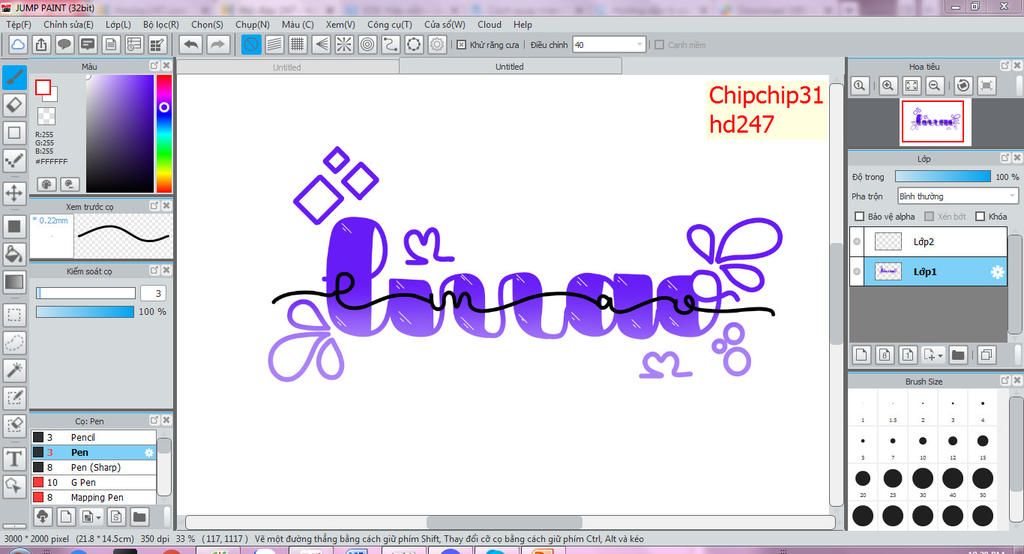Click the foreground color swatch
1024x554 pixels.
43,87
